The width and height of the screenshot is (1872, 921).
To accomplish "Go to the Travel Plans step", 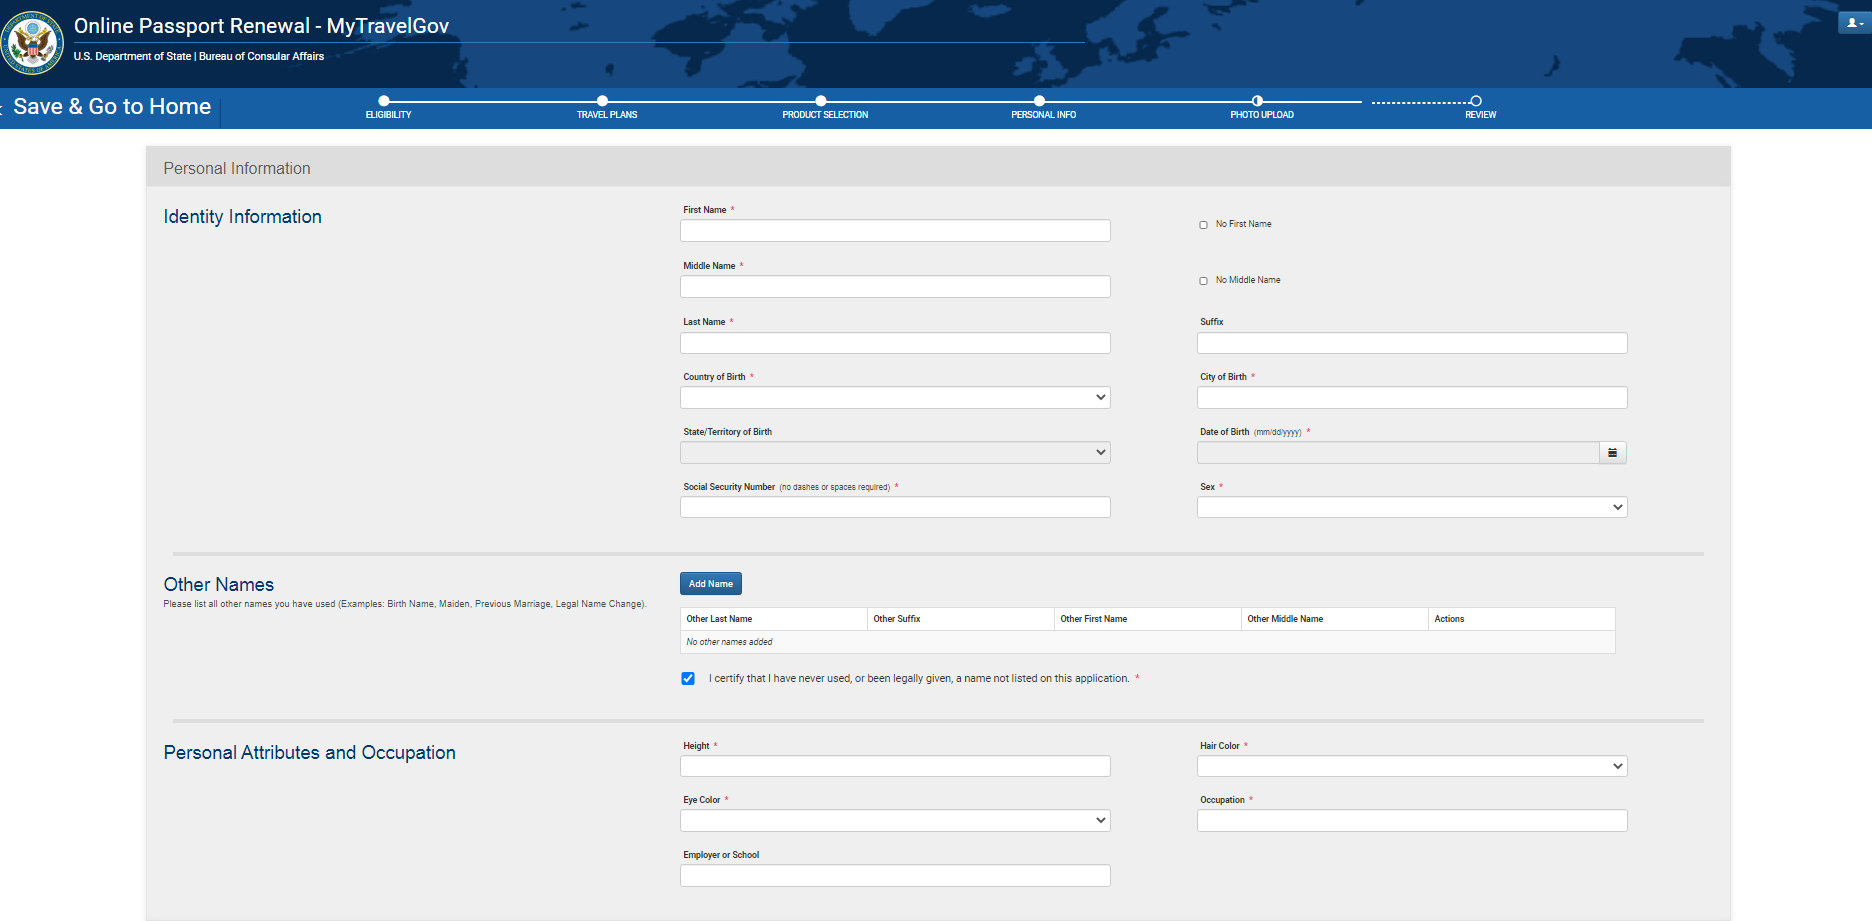I will 602,101.
